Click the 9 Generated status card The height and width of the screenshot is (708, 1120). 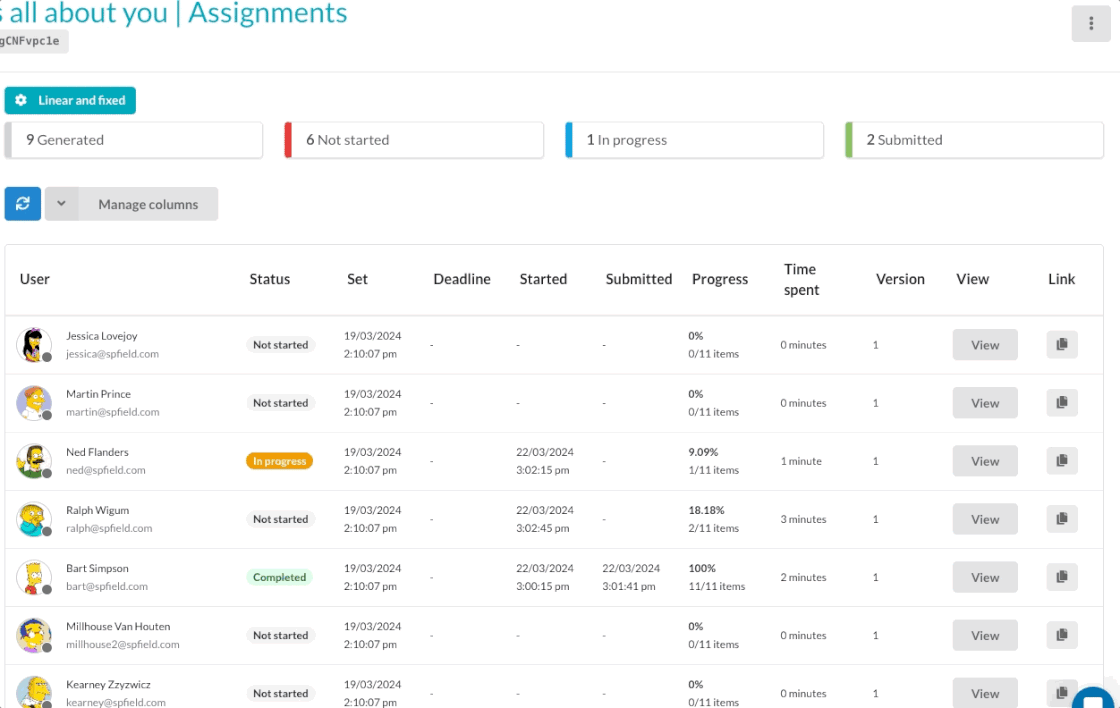(133, 139)
